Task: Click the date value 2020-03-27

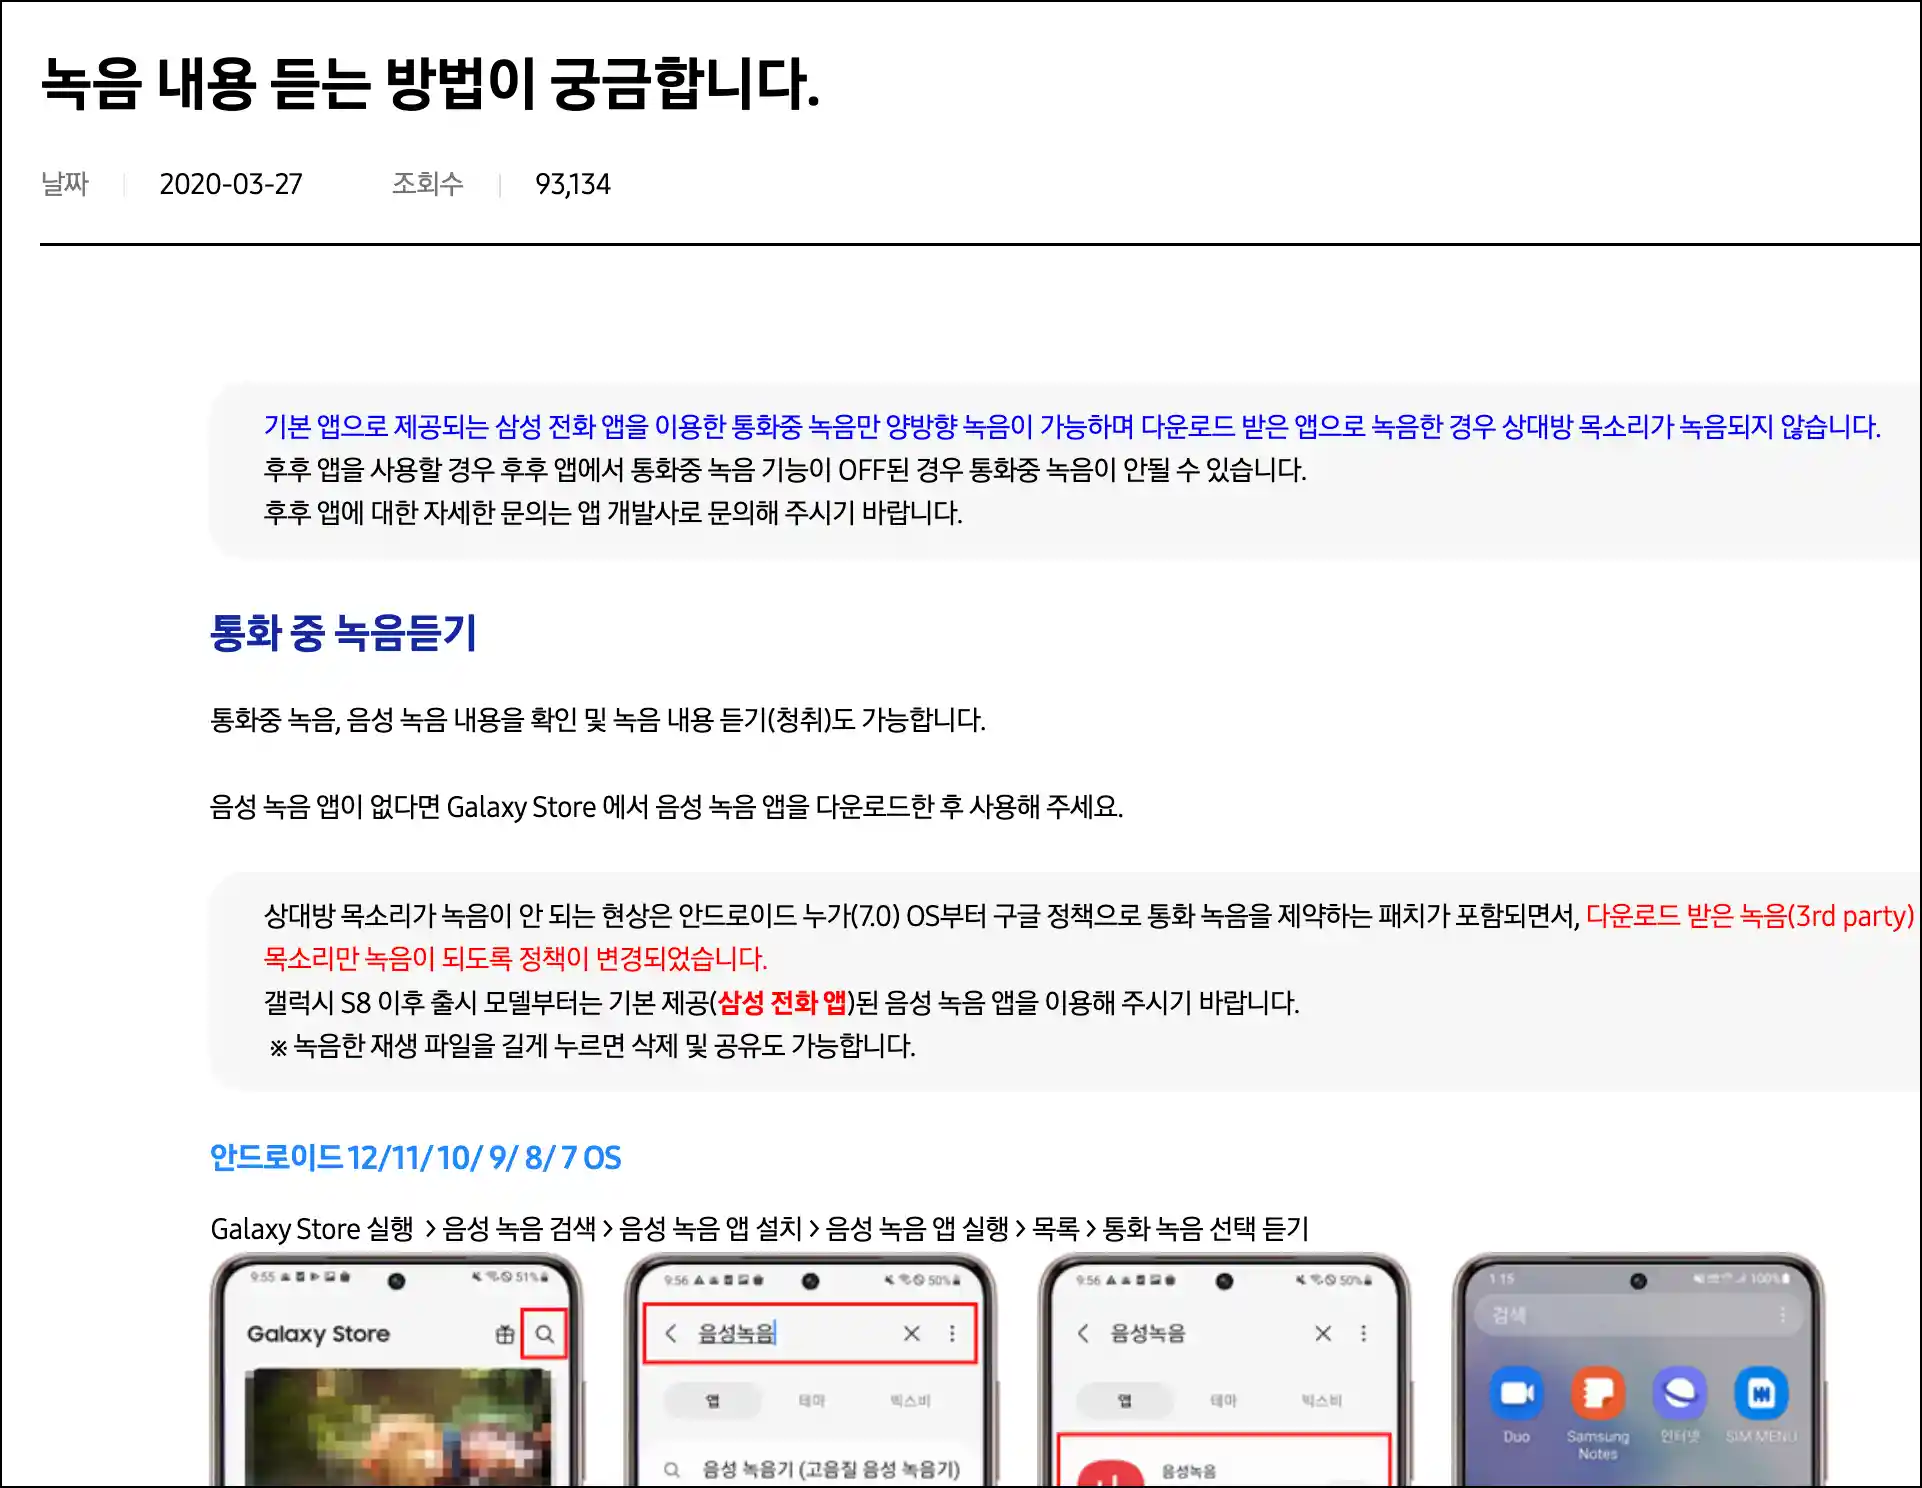Action: (231, 184)
